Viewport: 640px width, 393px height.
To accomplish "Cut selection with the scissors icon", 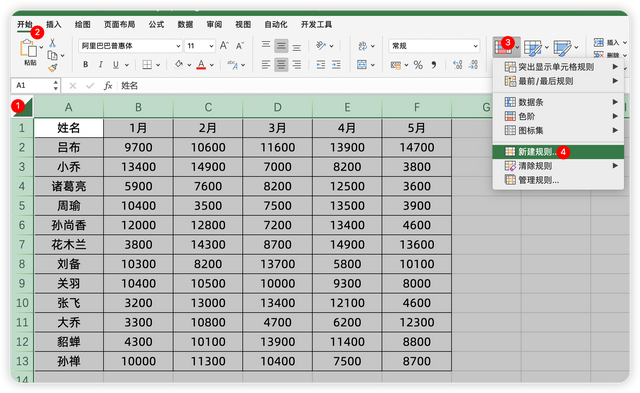I will click(52, 42).
